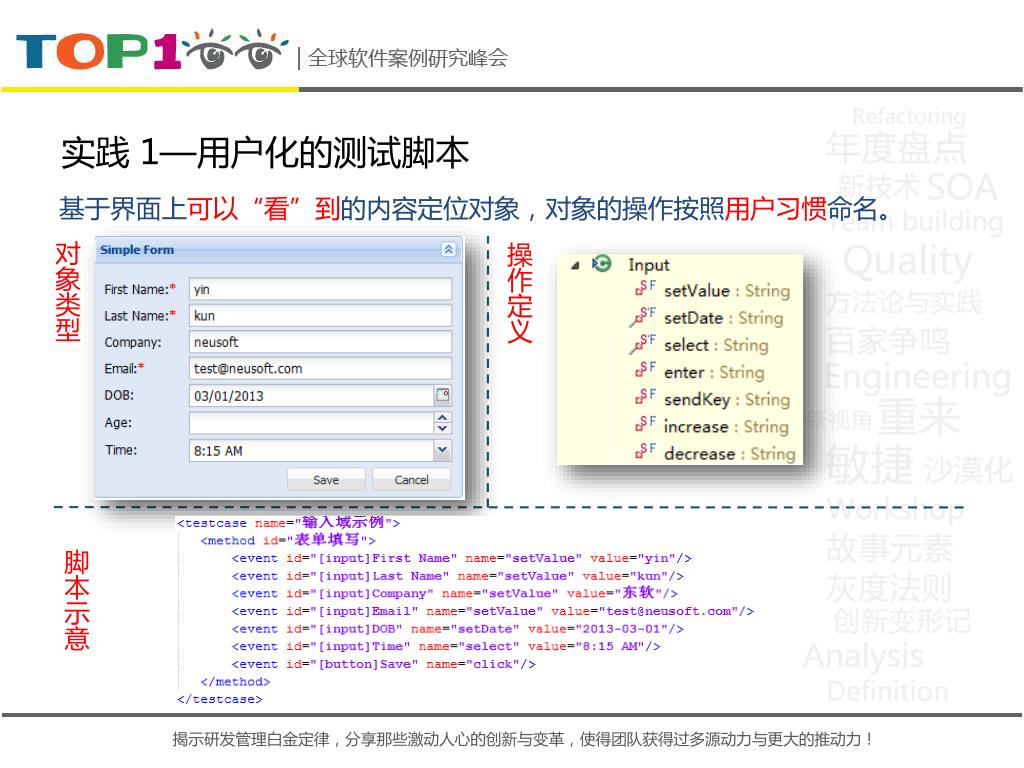
Task: Select sendKey : String member
Action: (x=727, y=399)
